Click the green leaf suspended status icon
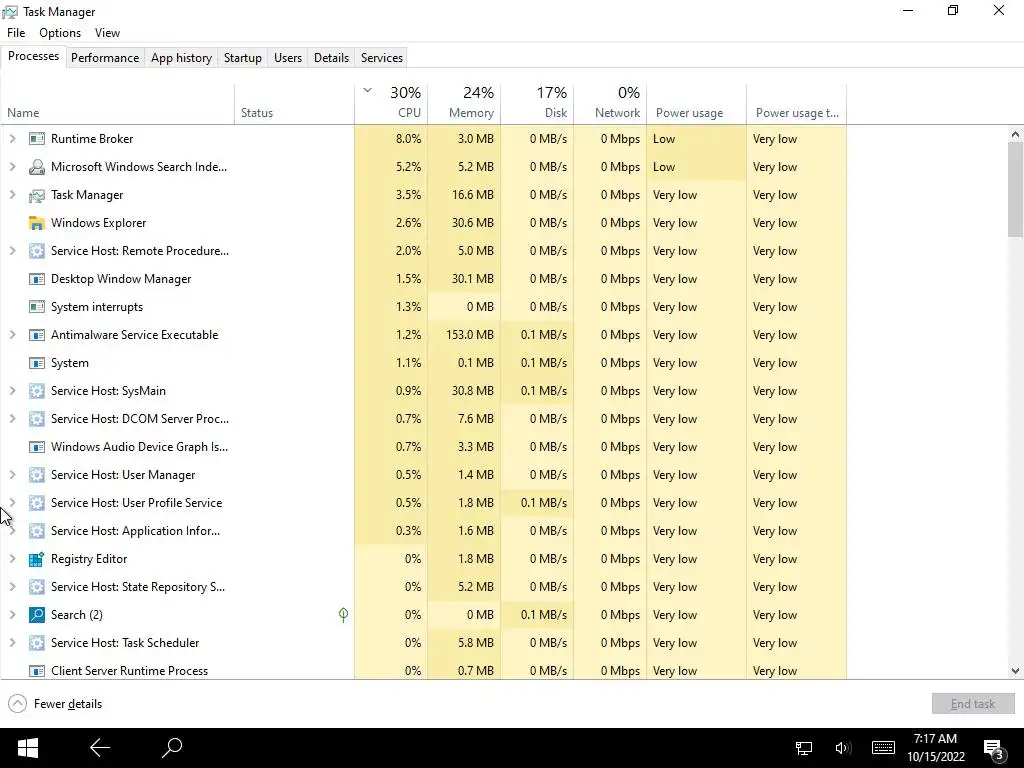The width and height of the screenshot is (1024, 768). coord(344,615)
